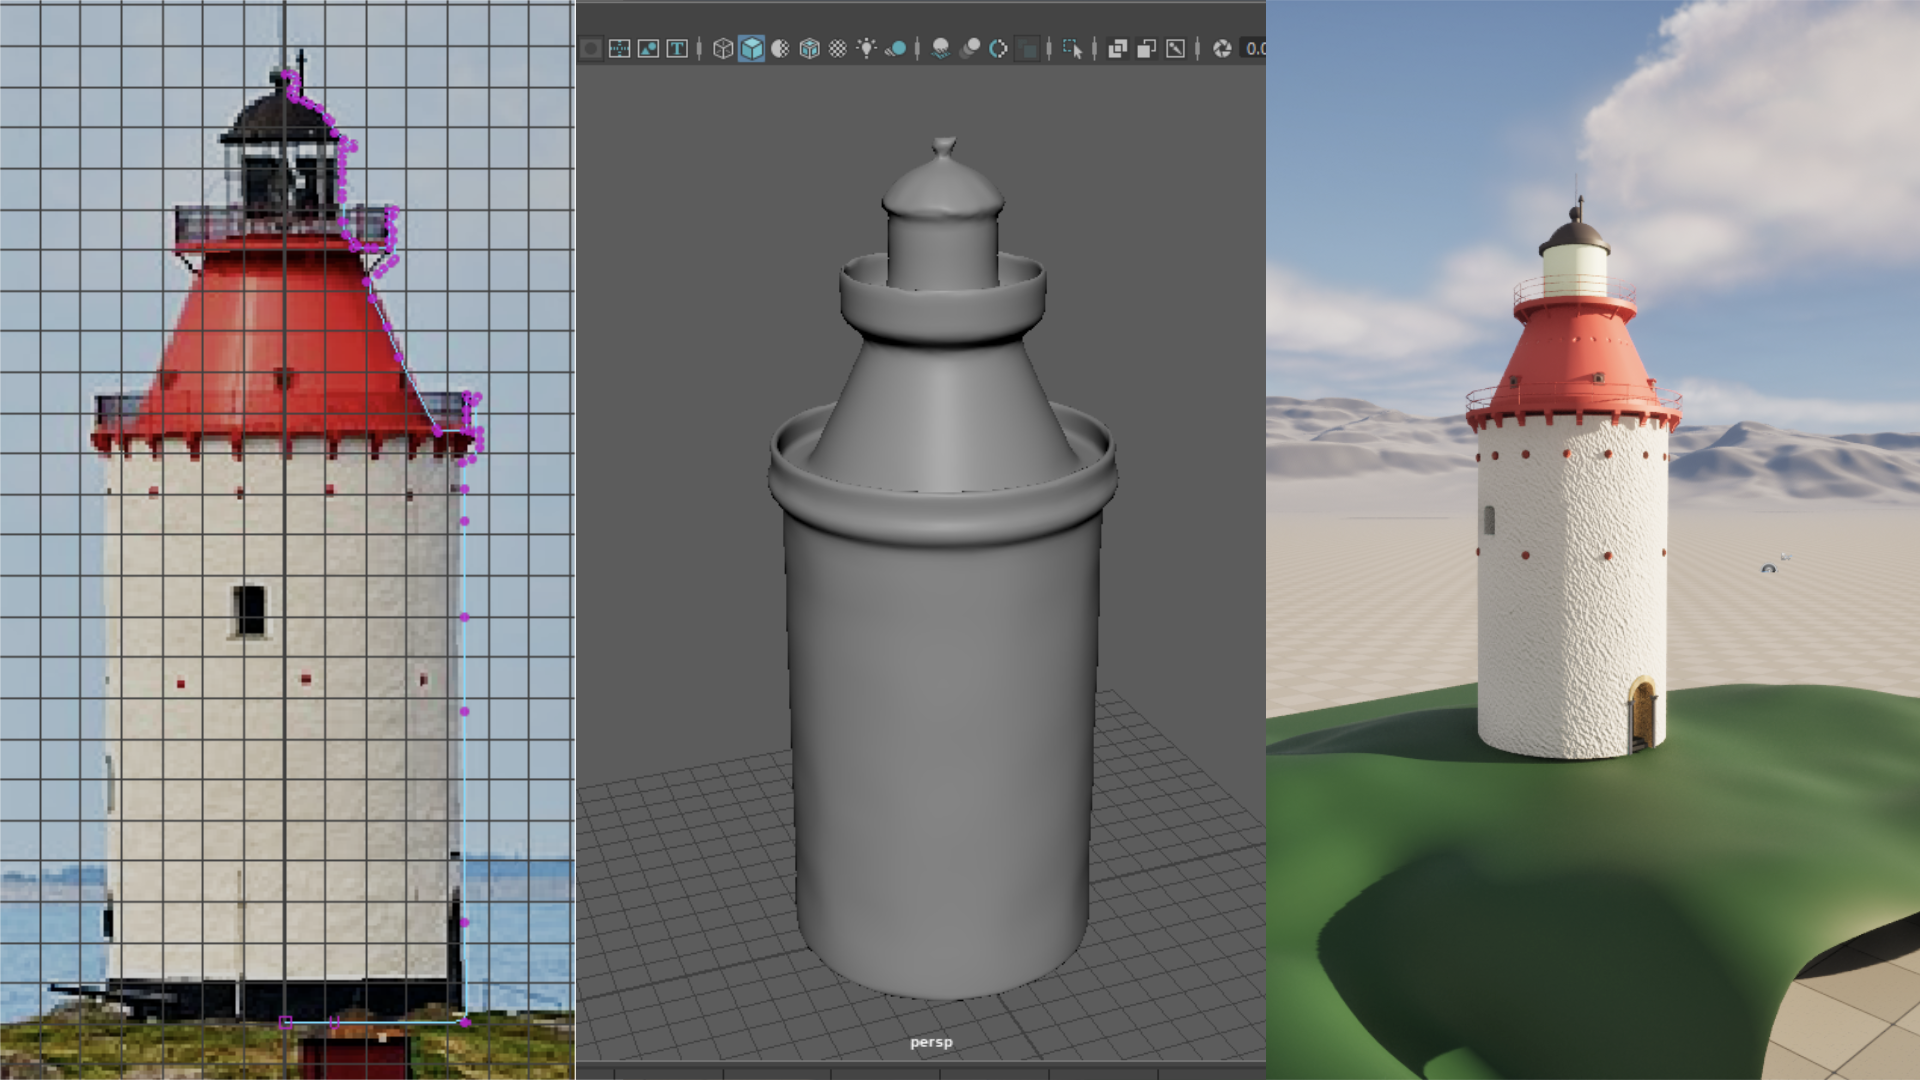The image size is (1920, 1080).
Task: Click the Use All Lights bulb icon
Action: [866, 48]
